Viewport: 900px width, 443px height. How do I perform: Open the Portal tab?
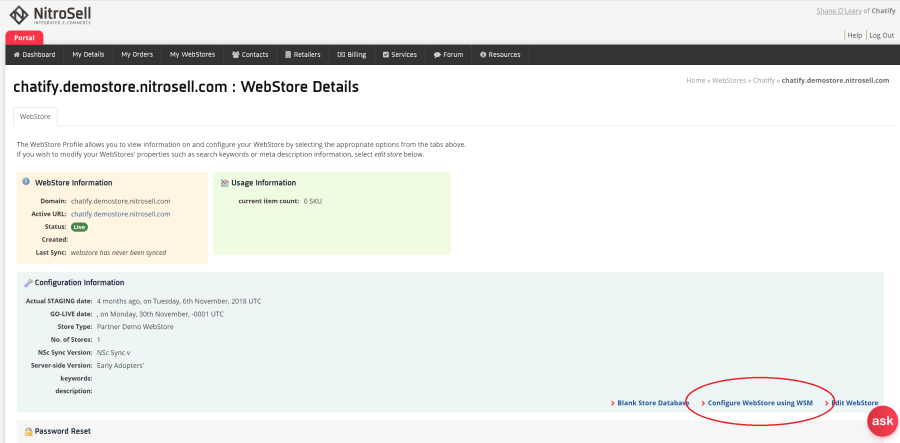tap(24, 38)
